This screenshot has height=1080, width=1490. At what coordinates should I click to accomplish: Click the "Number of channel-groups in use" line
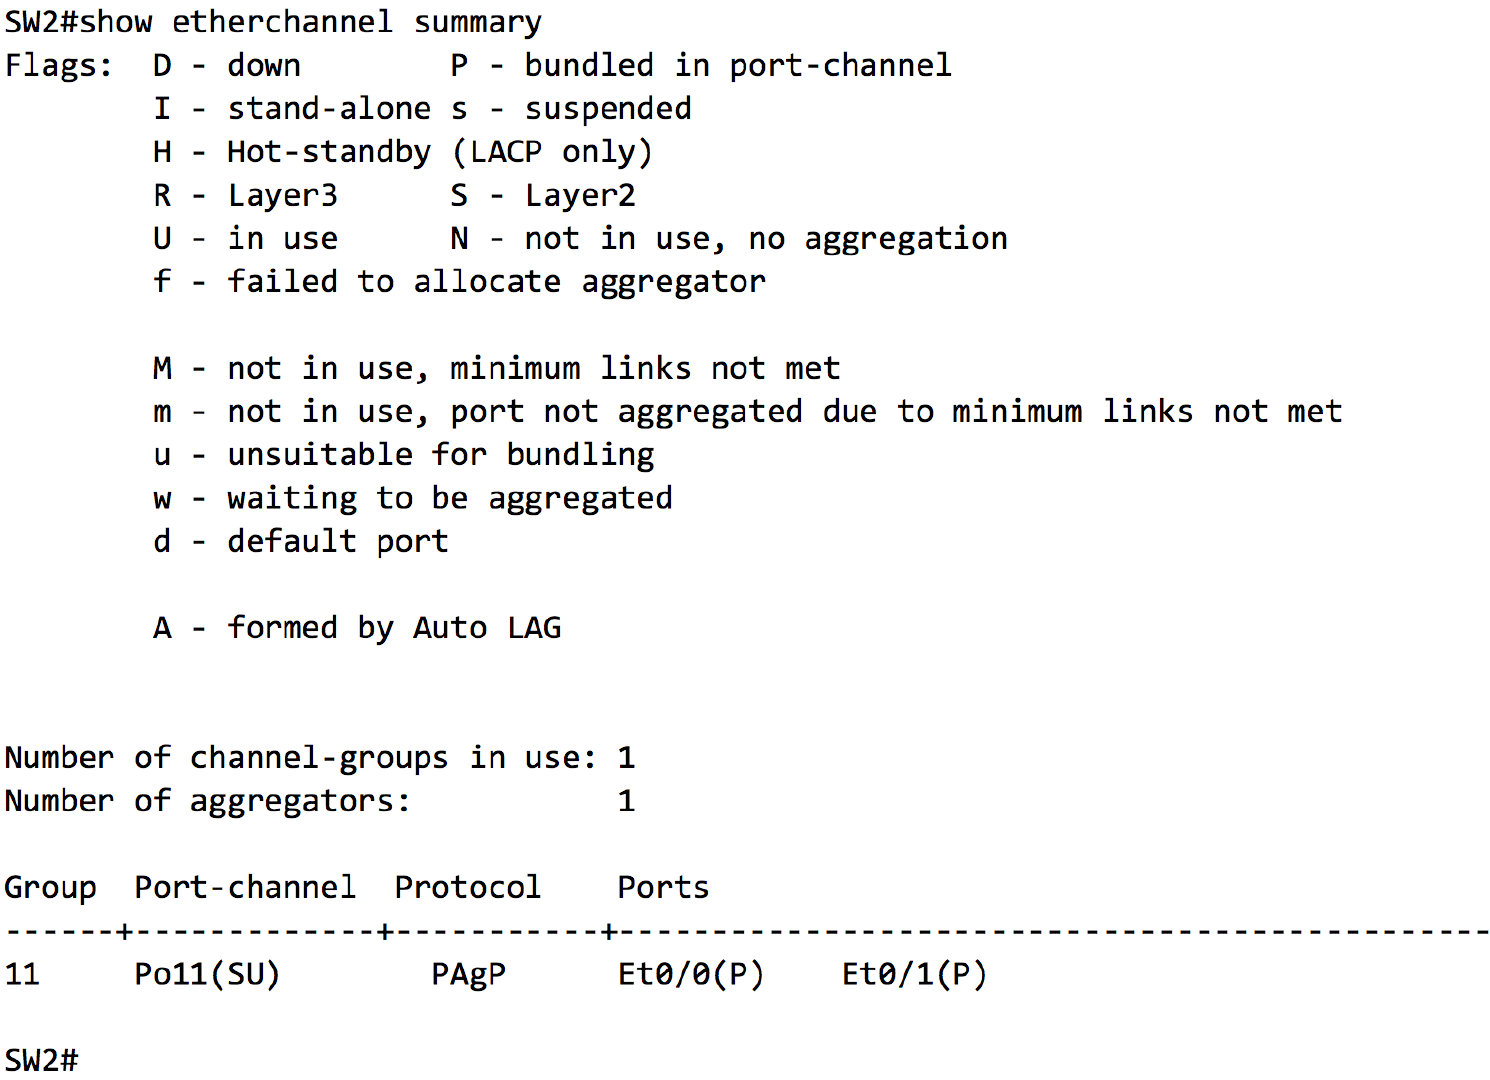pyautogui.click(x=300, y=758)
